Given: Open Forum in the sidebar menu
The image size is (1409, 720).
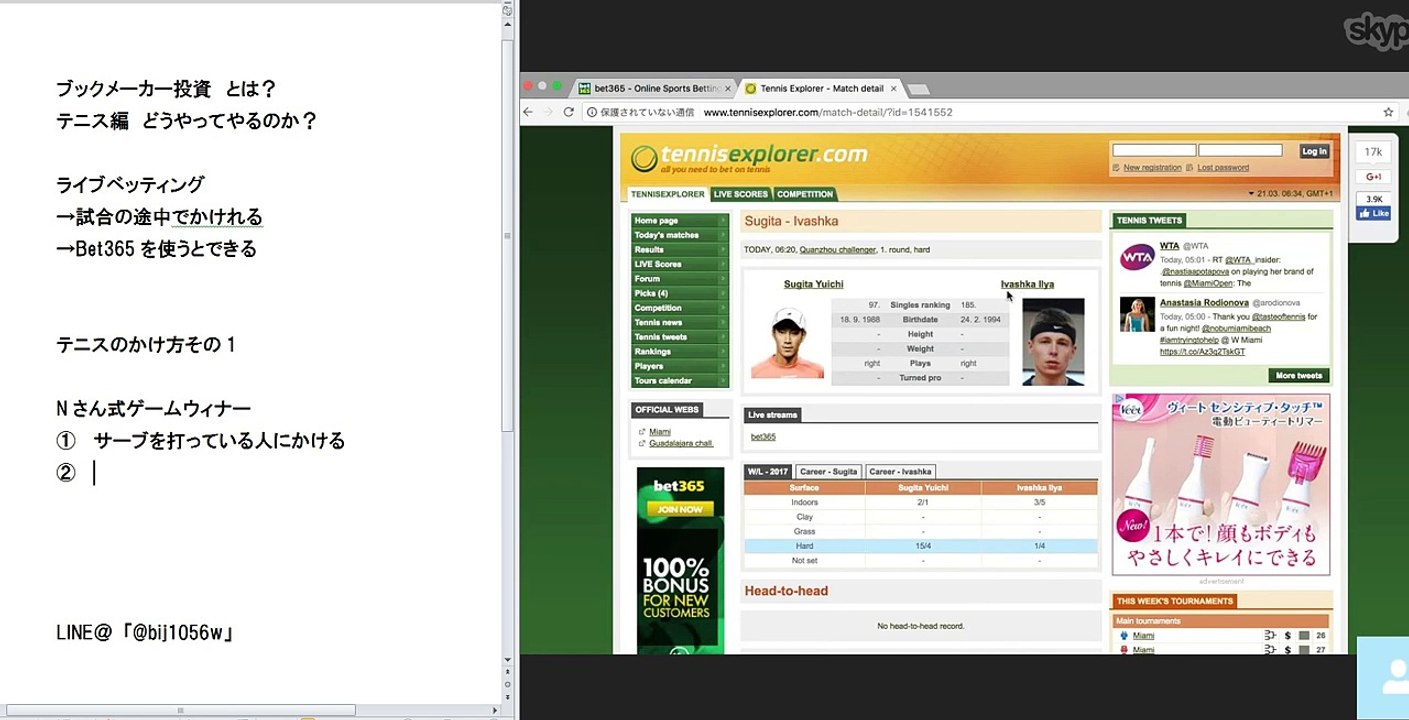Looking at the screenshot, I should [x=679, y=279].
